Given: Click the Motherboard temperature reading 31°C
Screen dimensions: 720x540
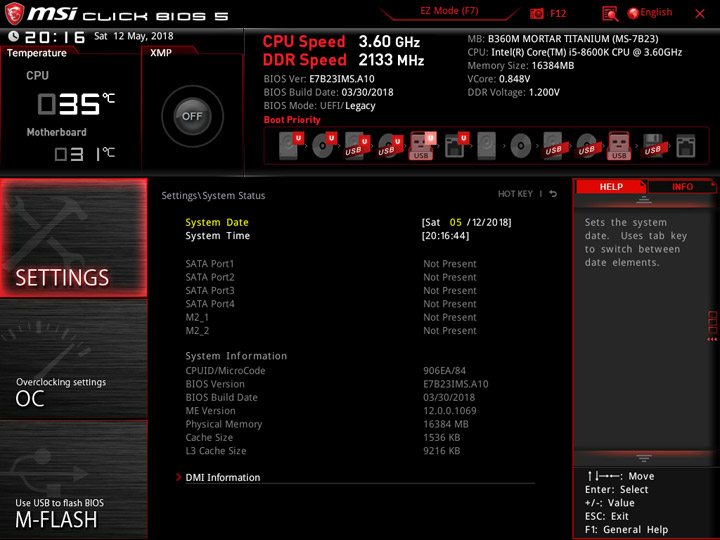Looking at the screenshot, I should pyautogui.click(x=84, y=154).
